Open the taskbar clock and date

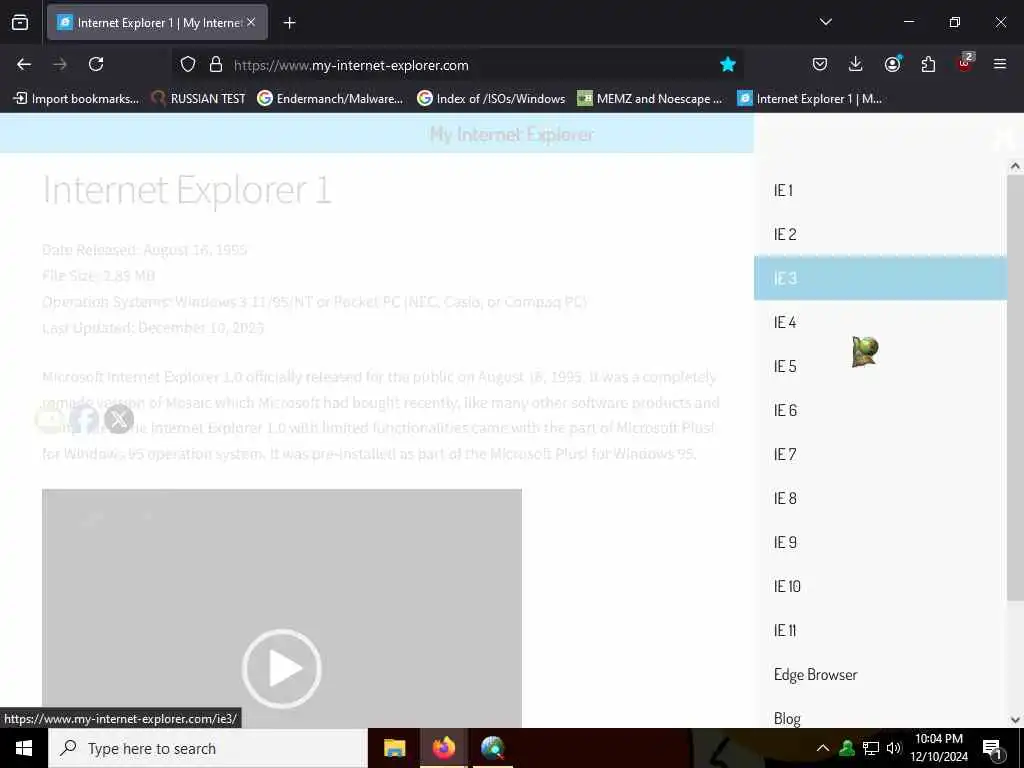click(939, 748)
